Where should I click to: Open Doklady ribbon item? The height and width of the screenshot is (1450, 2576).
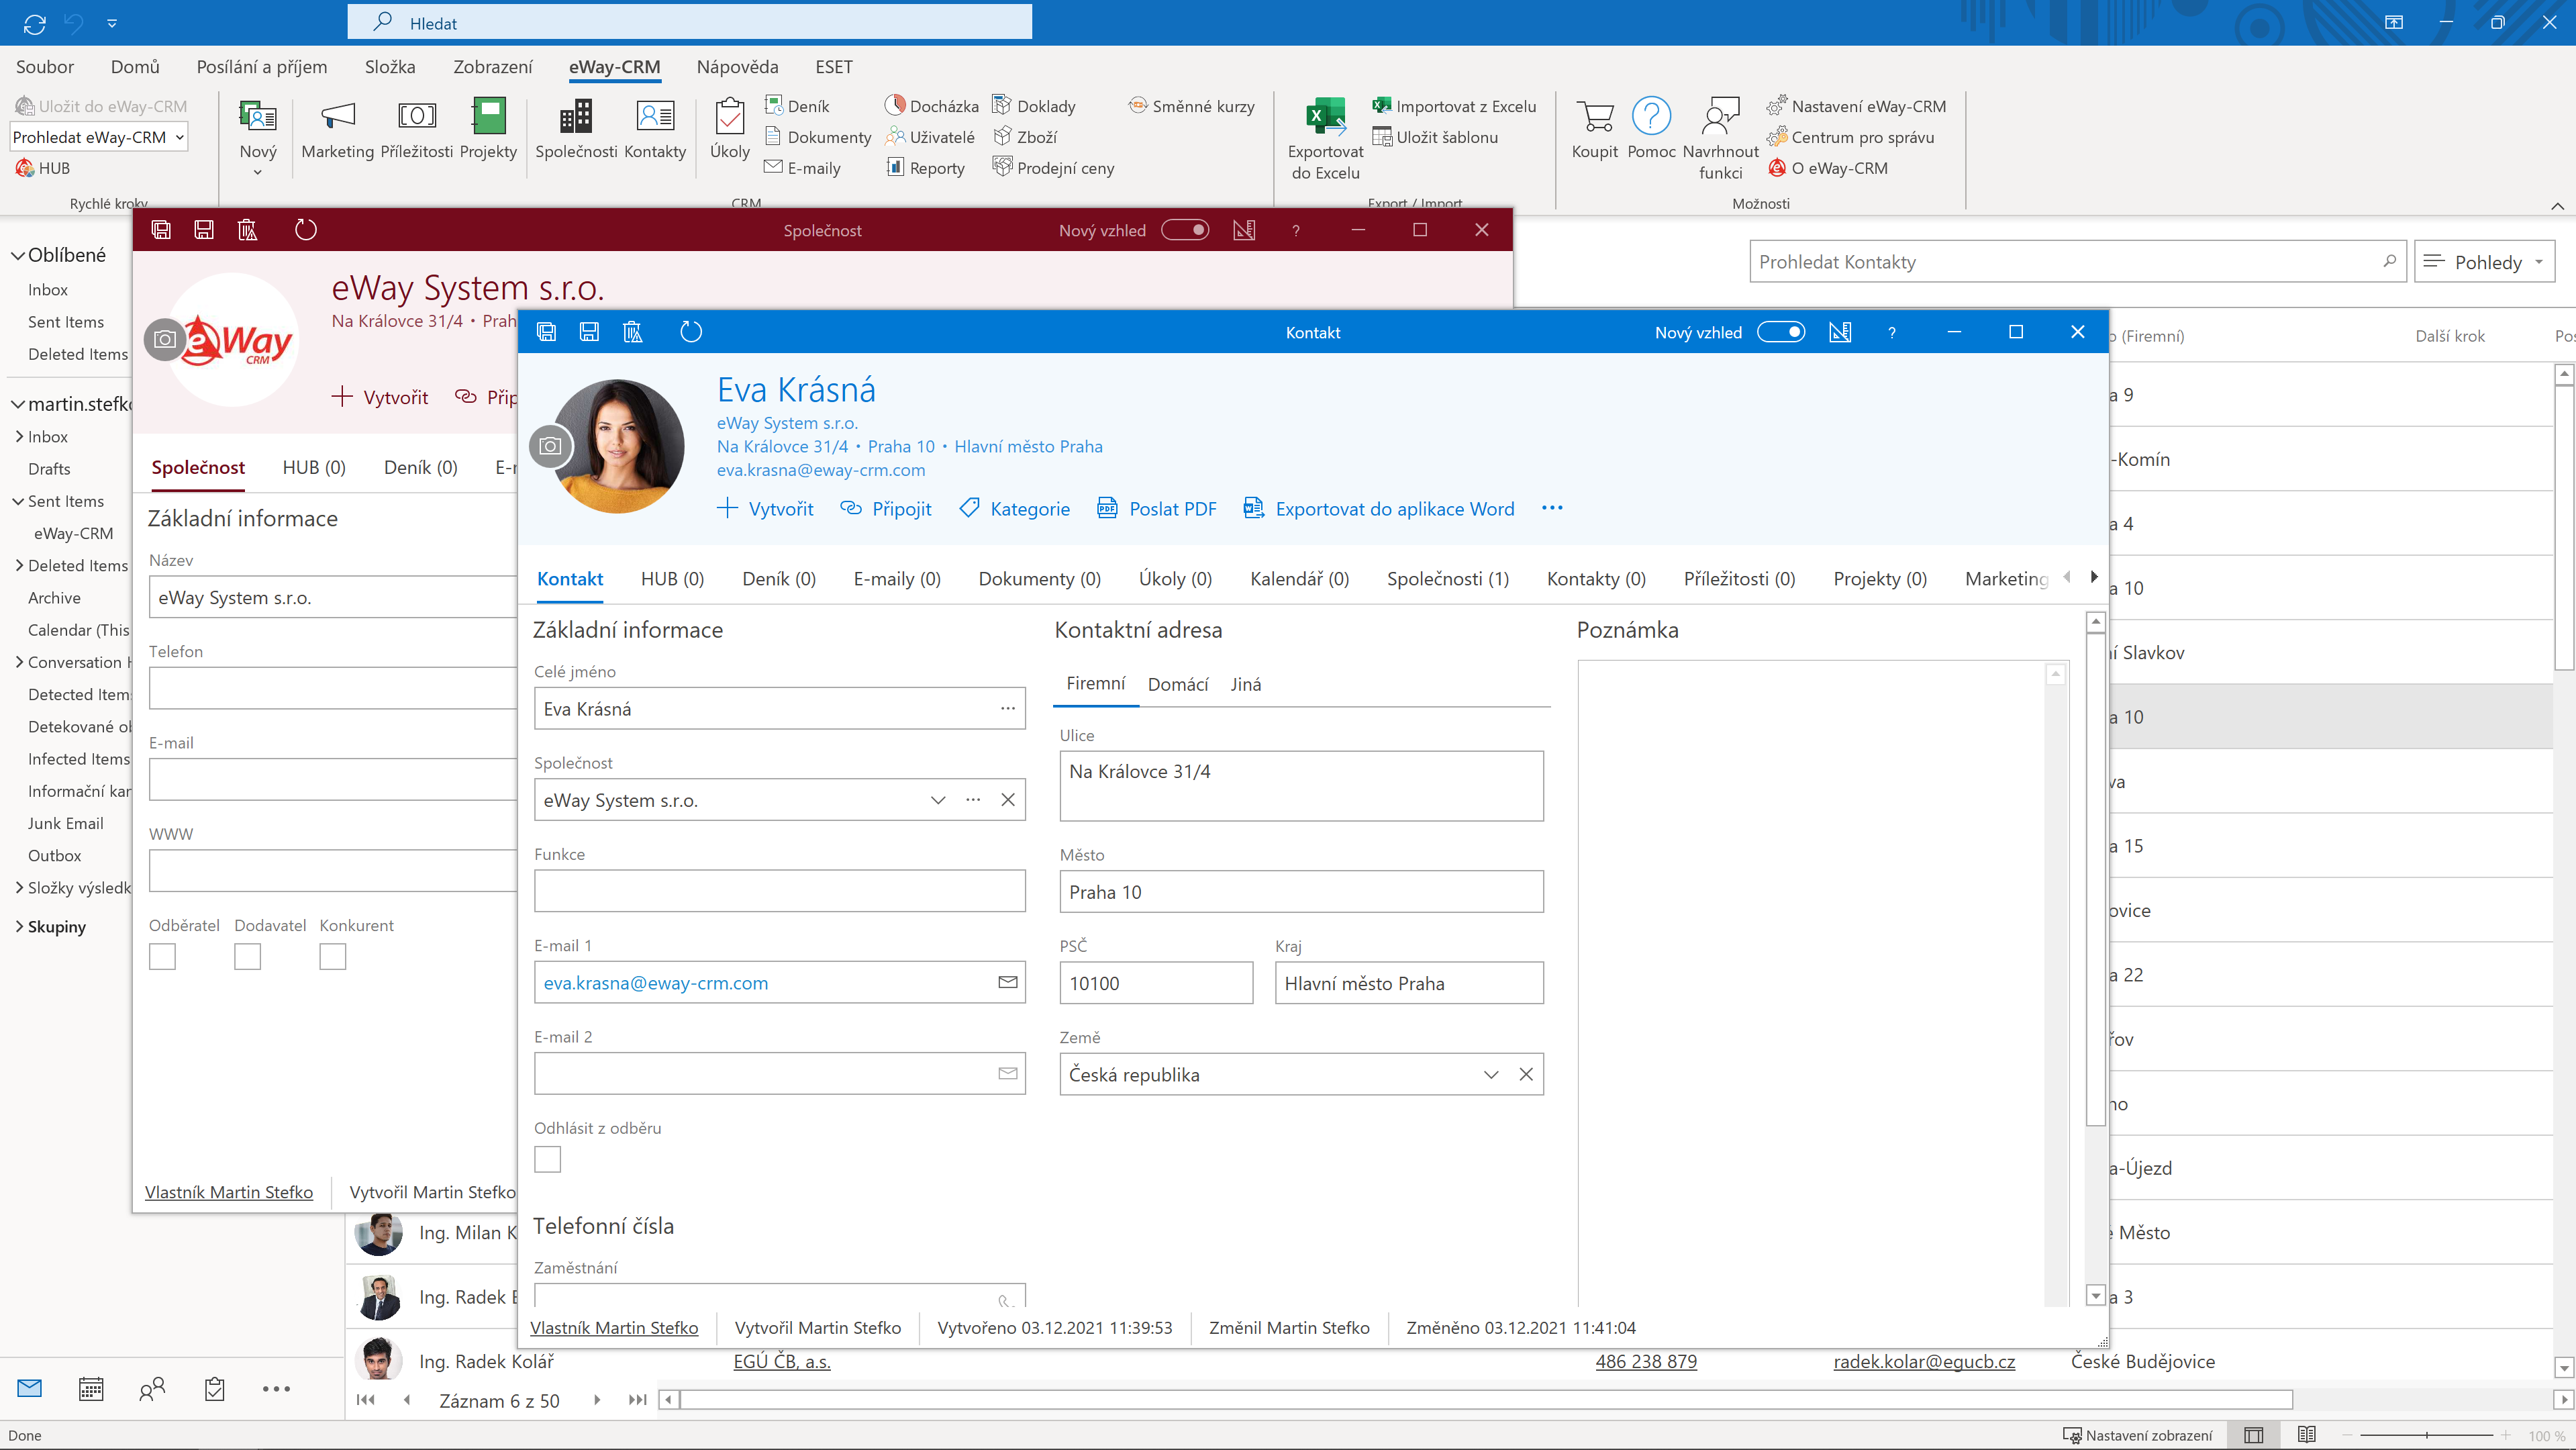[x=1034, y=106]
